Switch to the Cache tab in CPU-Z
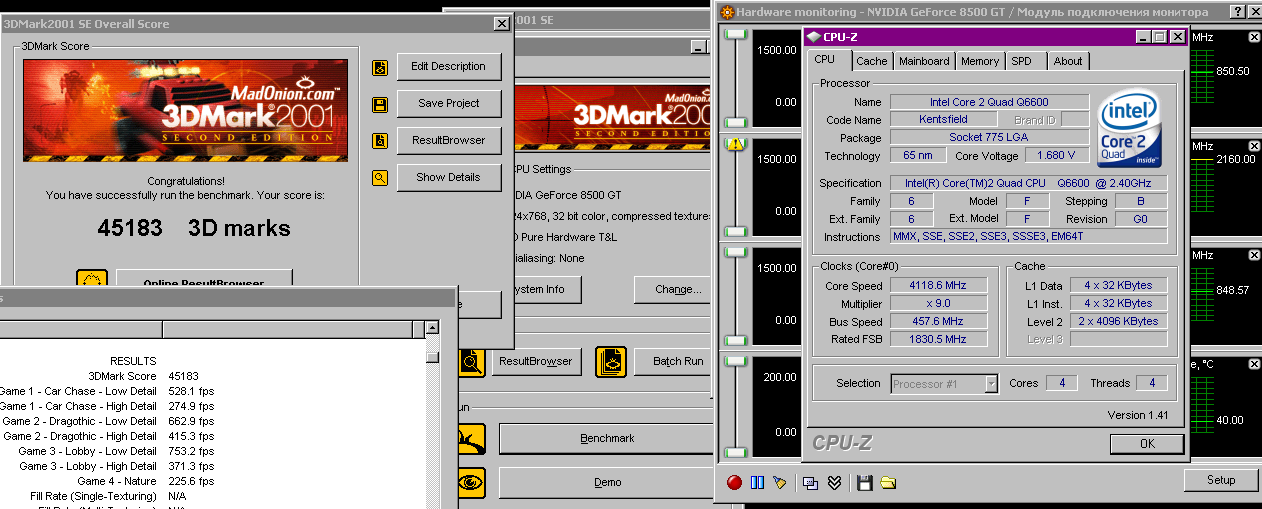The width and height of the screenshot is (1262, 509). (871, 61)
